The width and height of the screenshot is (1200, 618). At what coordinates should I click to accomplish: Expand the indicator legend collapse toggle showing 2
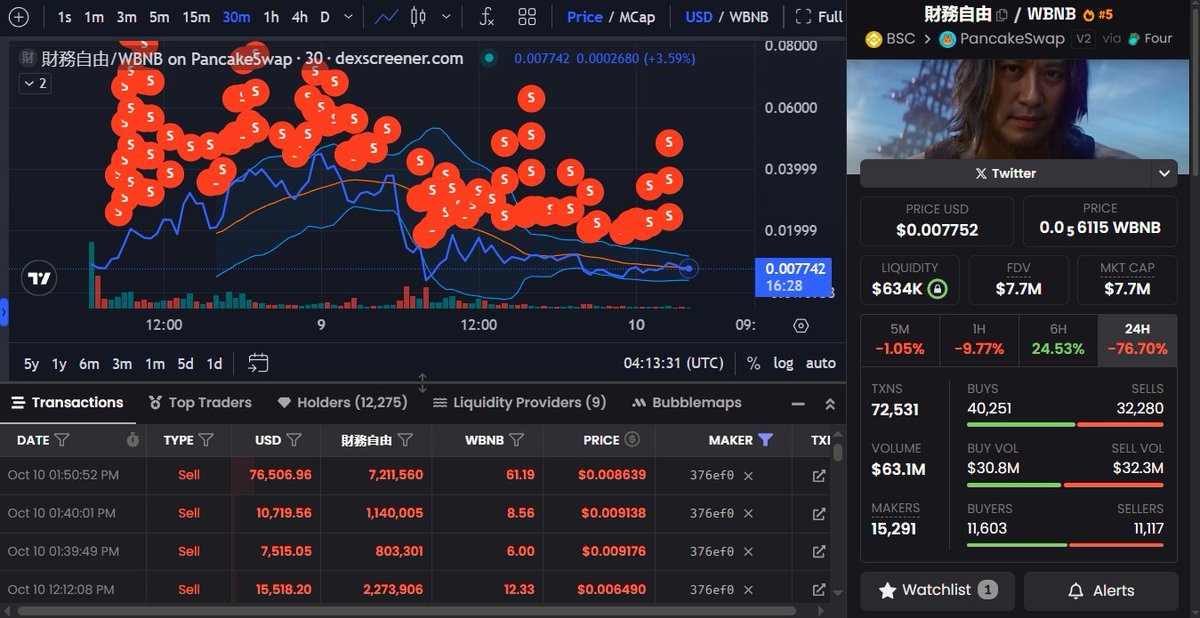tap(34, 84)
